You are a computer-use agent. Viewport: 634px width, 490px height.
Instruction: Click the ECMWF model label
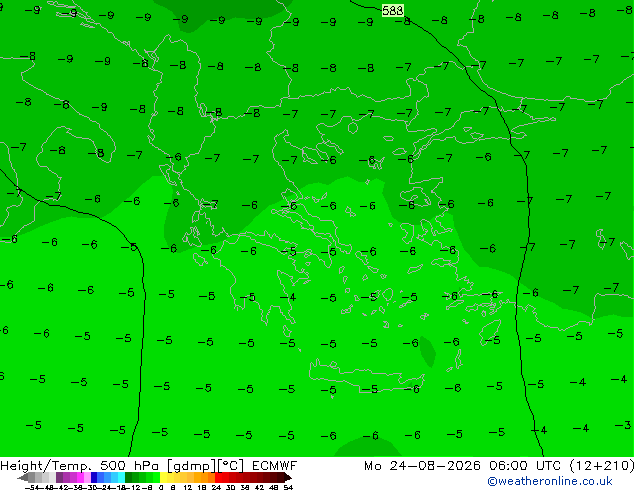[274, 466]
